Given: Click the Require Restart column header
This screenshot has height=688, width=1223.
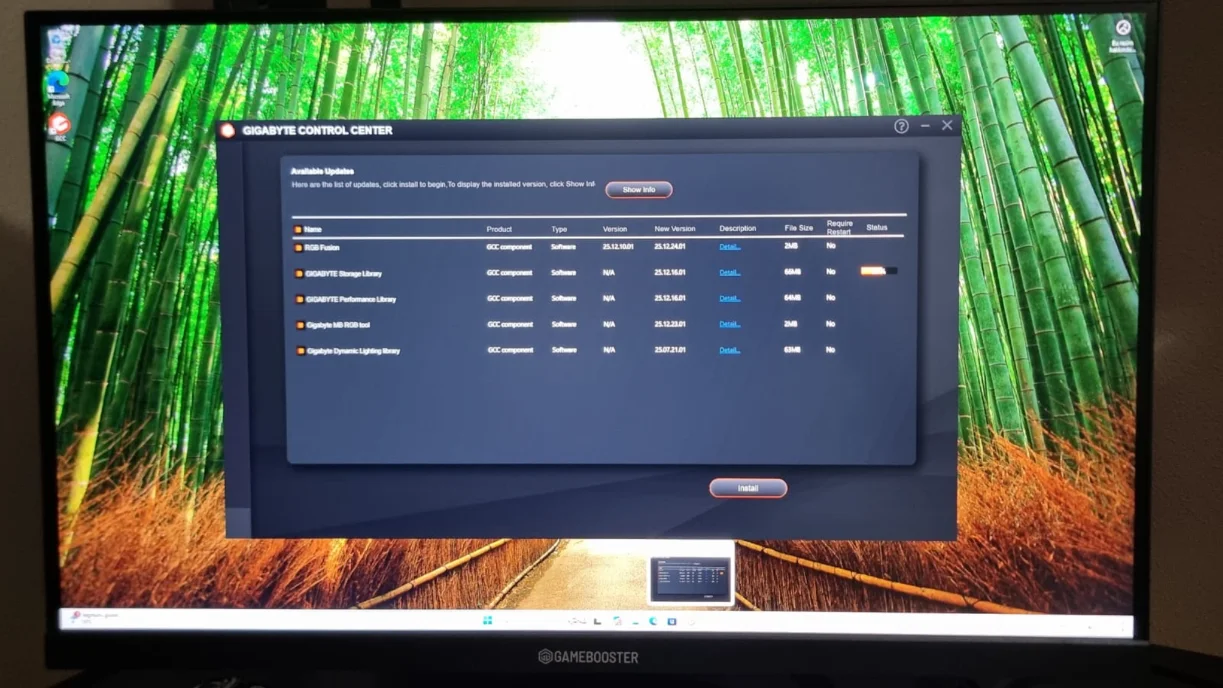Looking at the screenshot, I should (x=840, y=228).
